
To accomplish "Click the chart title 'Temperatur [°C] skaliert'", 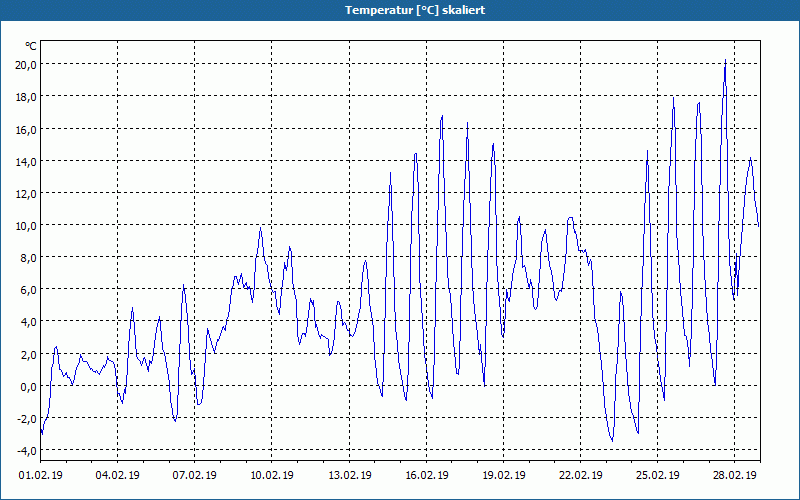I will coord(415,10).
